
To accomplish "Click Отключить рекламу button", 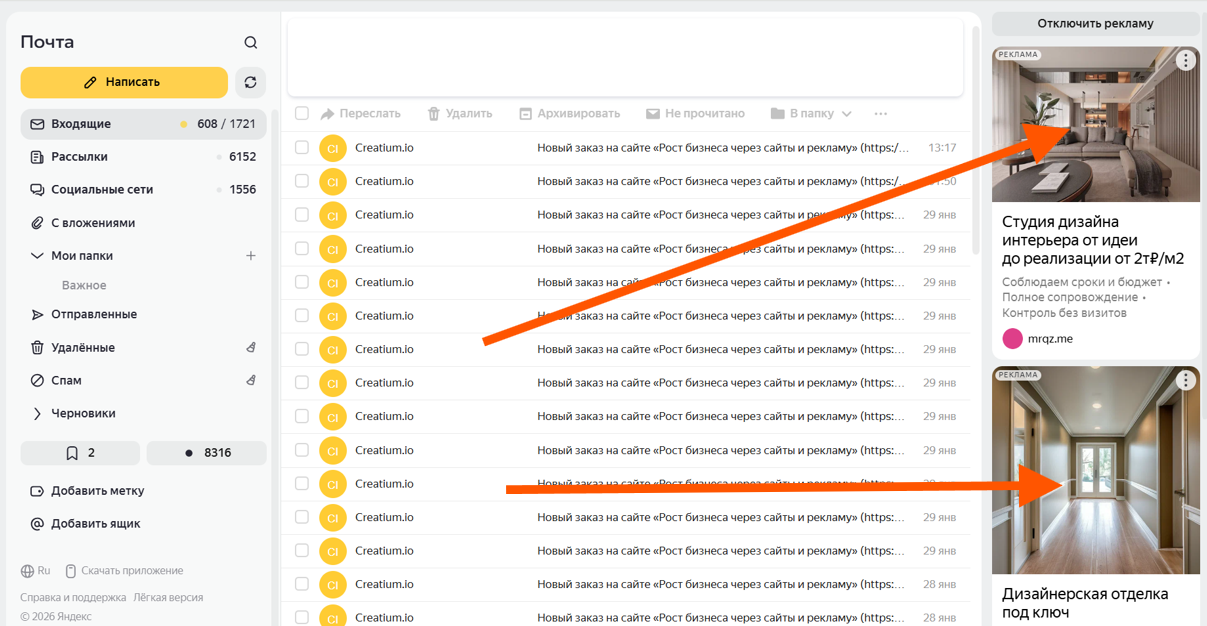I will pyautogui.click(x=1095, y=23).
